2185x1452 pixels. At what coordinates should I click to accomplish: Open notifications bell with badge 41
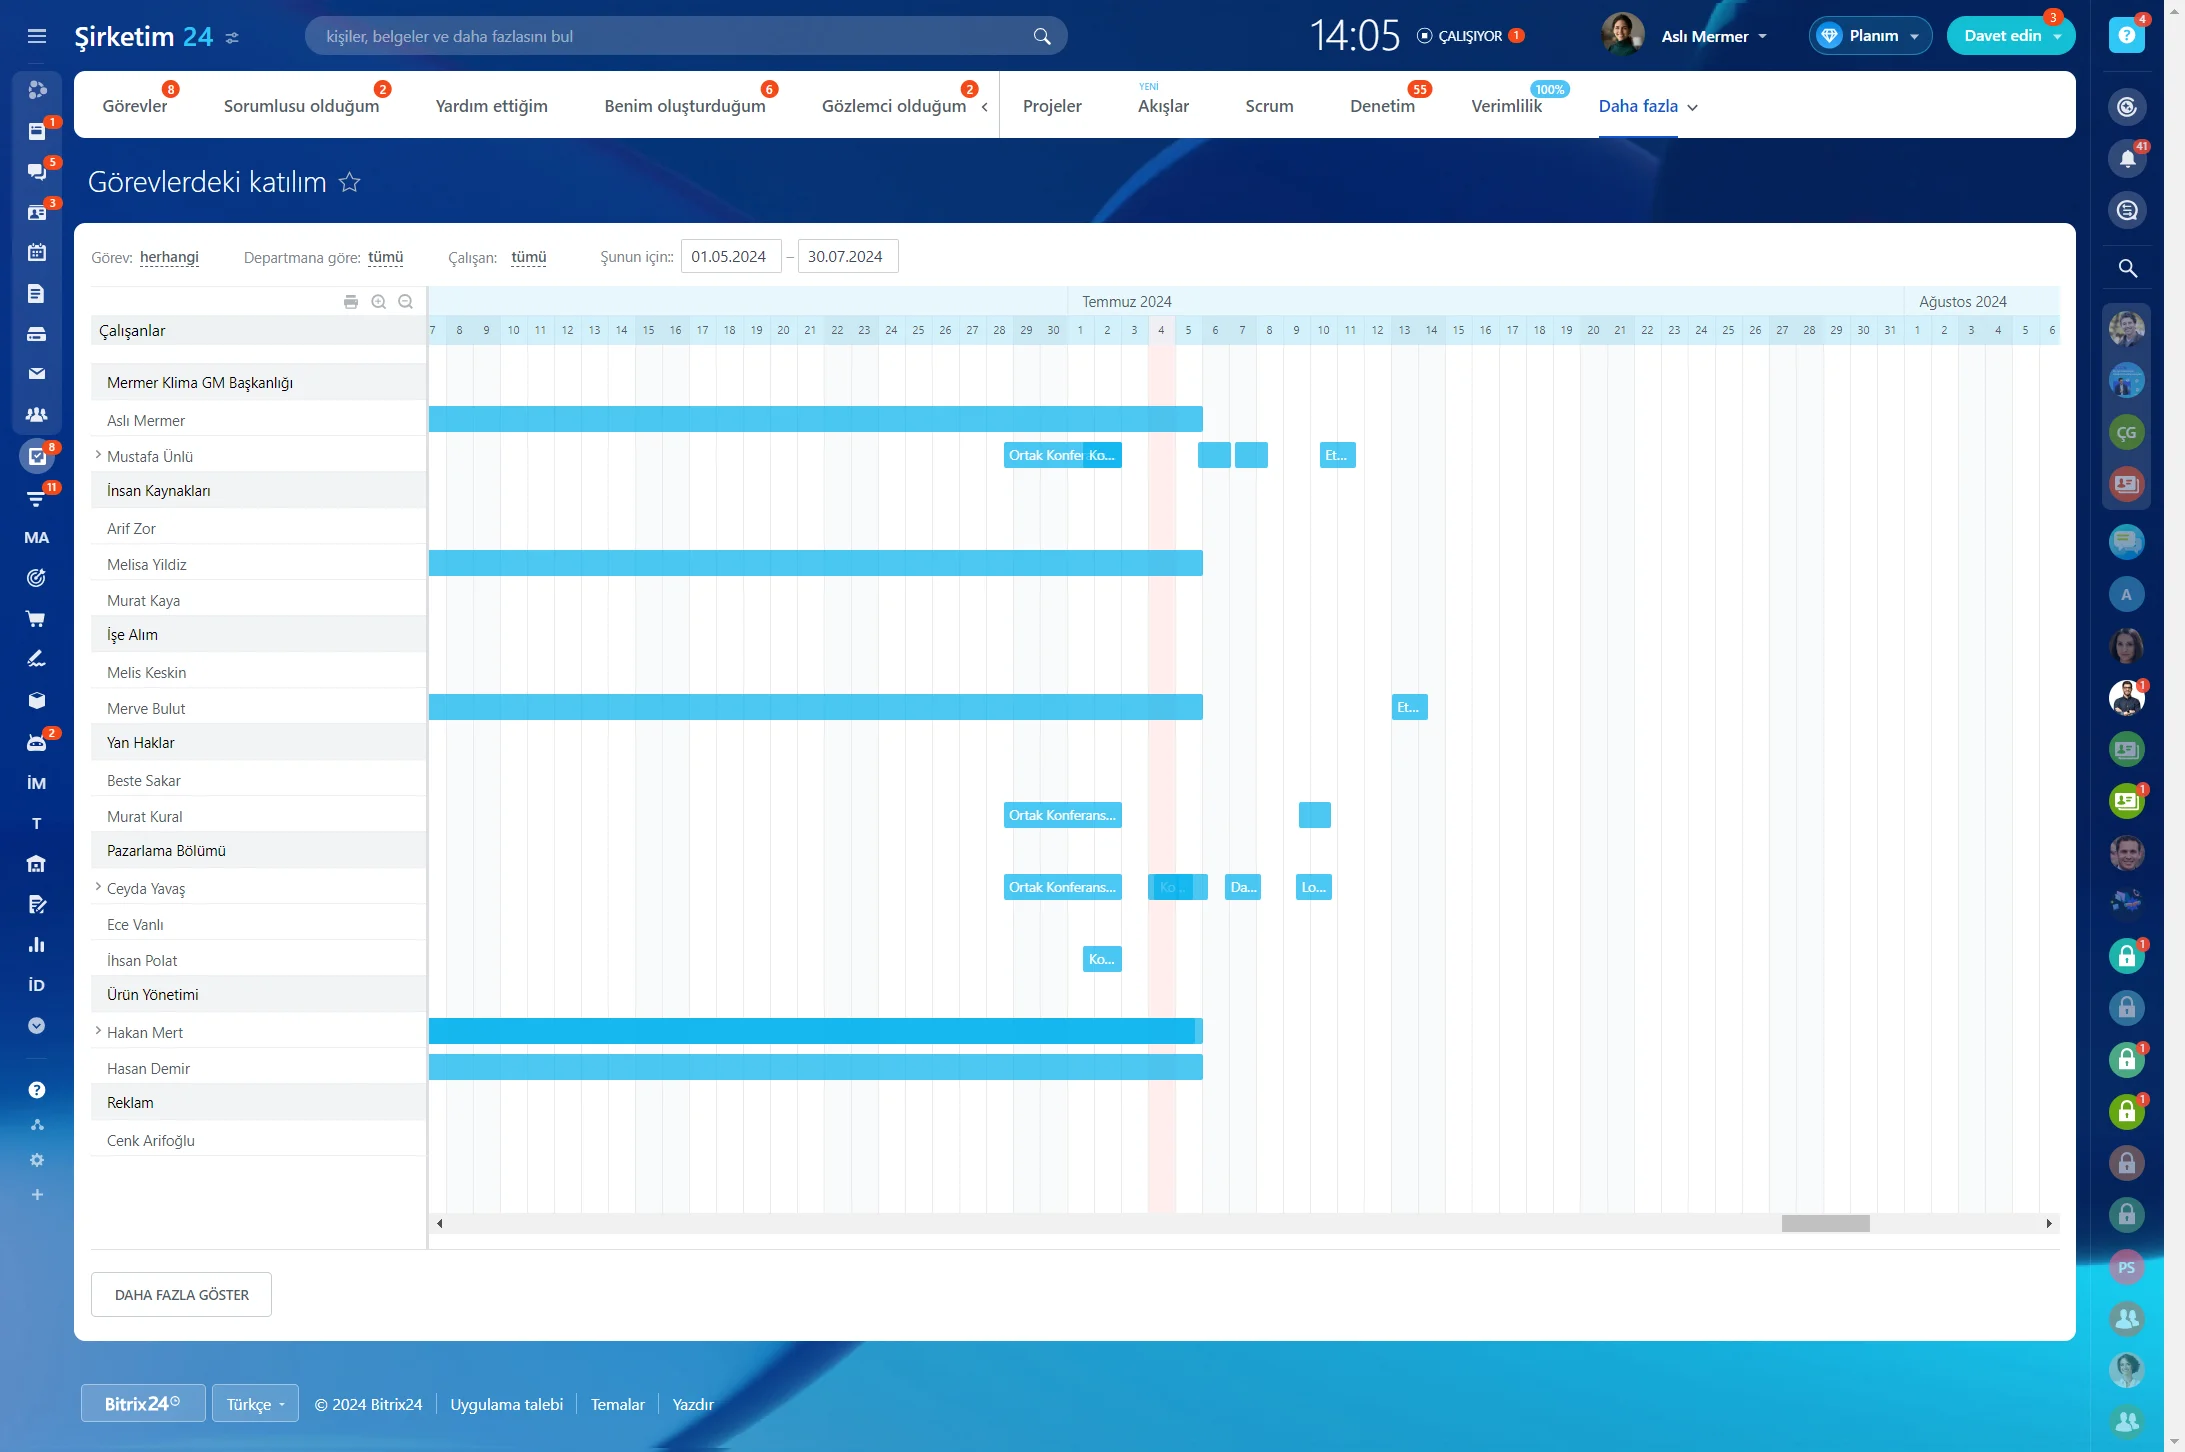tap(2127, 159)
